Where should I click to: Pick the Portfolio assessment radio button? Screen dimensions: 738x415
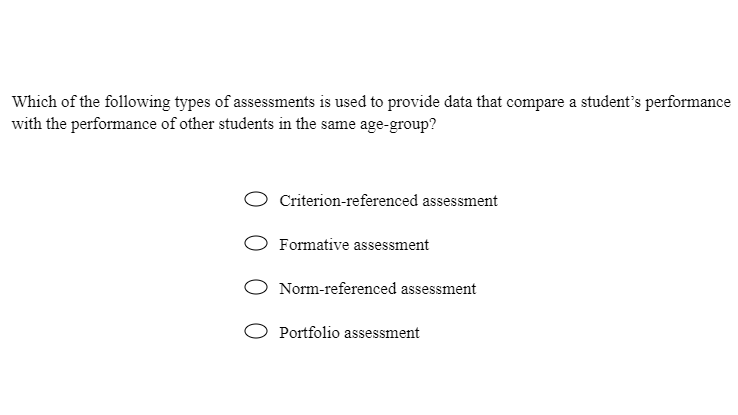point(256,331)
